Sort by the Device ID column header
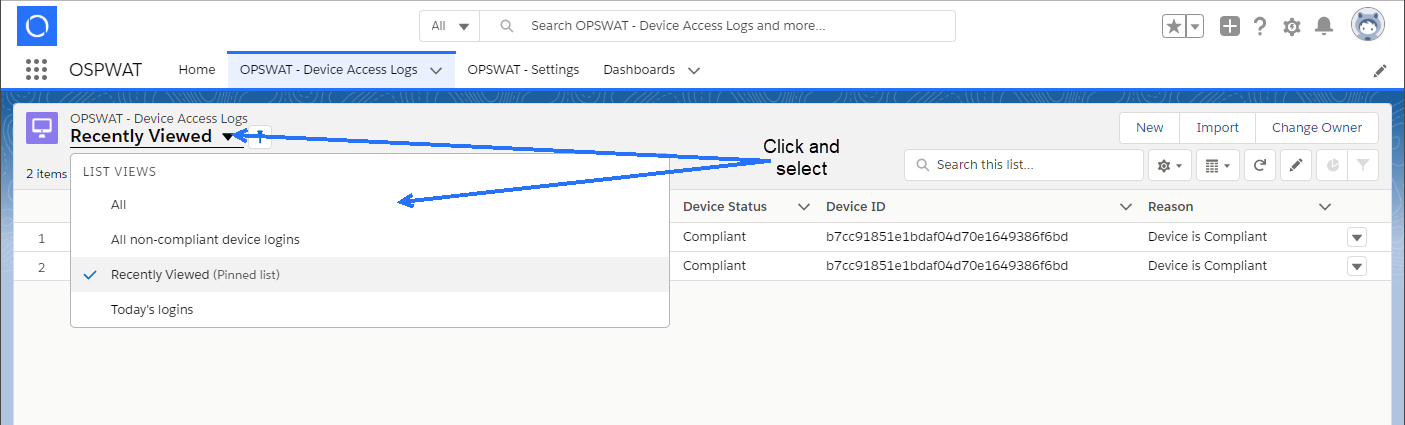1405x425 pixels. 855,207
